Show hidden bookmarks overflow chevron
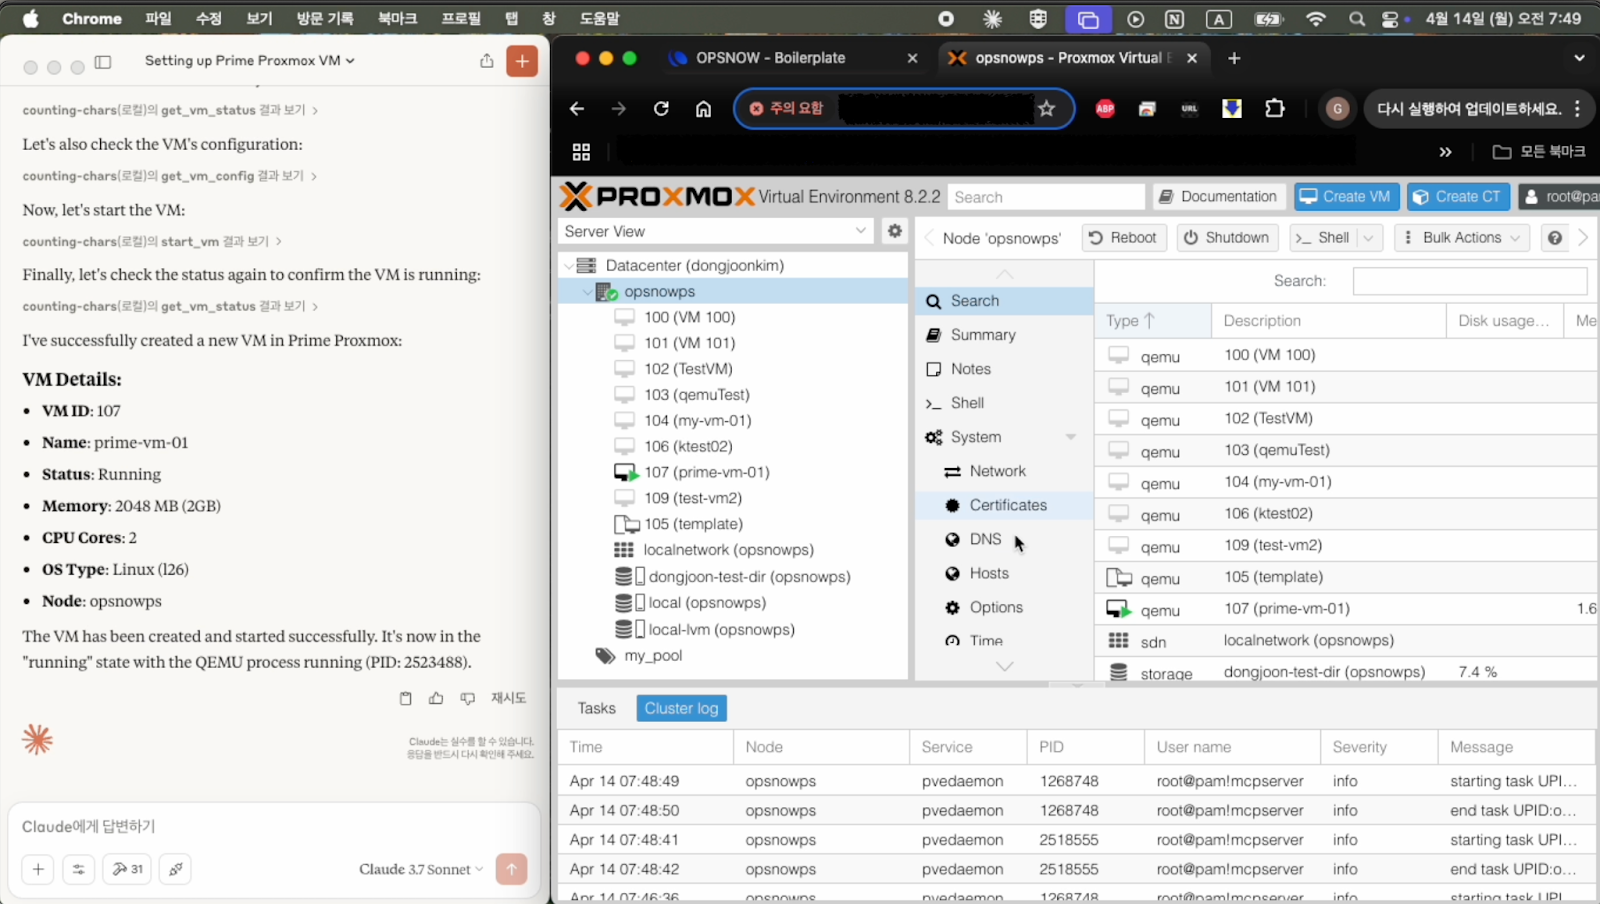 [1445, 152]
